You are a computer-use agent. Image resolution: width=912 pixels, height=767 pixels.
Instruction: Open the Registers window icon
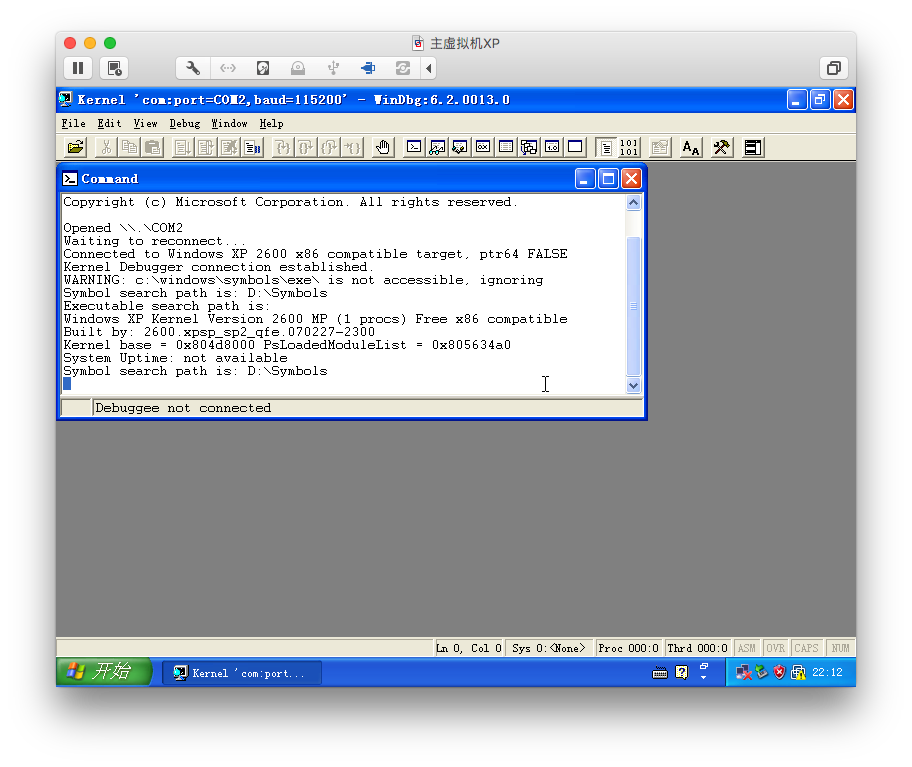tap(483, 147)
